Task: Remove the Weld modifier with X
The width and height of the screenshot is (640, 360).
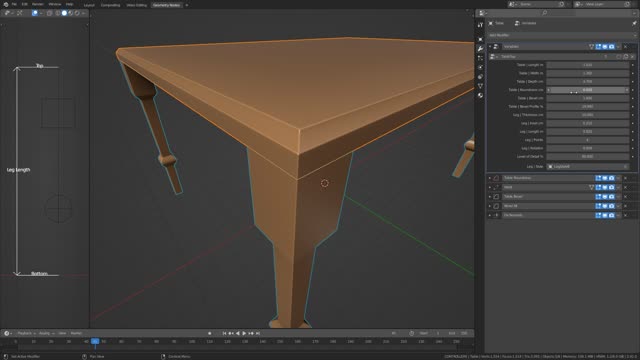Action: [625, 187]
